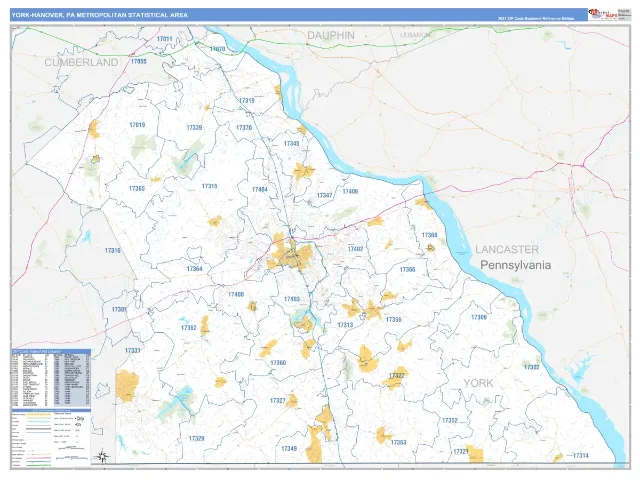640x480 pixels.
Task: Select ZIP code 17070 label
Action: pos(217,49)
